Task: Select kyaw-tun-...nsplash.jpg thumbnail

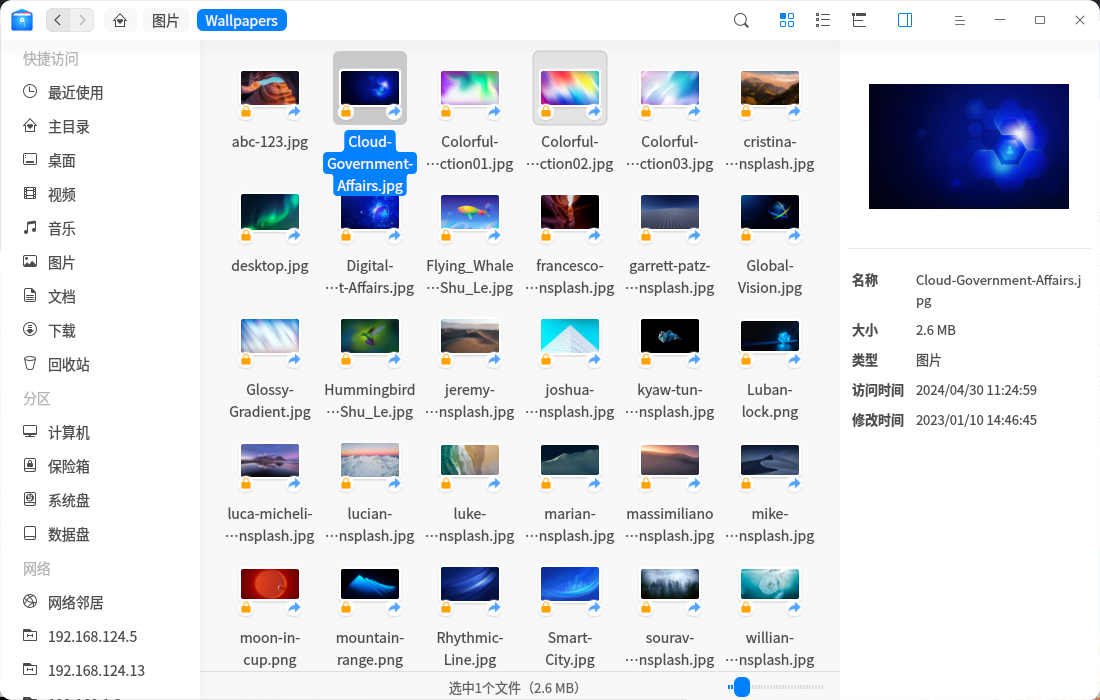Action: point(670,337)
